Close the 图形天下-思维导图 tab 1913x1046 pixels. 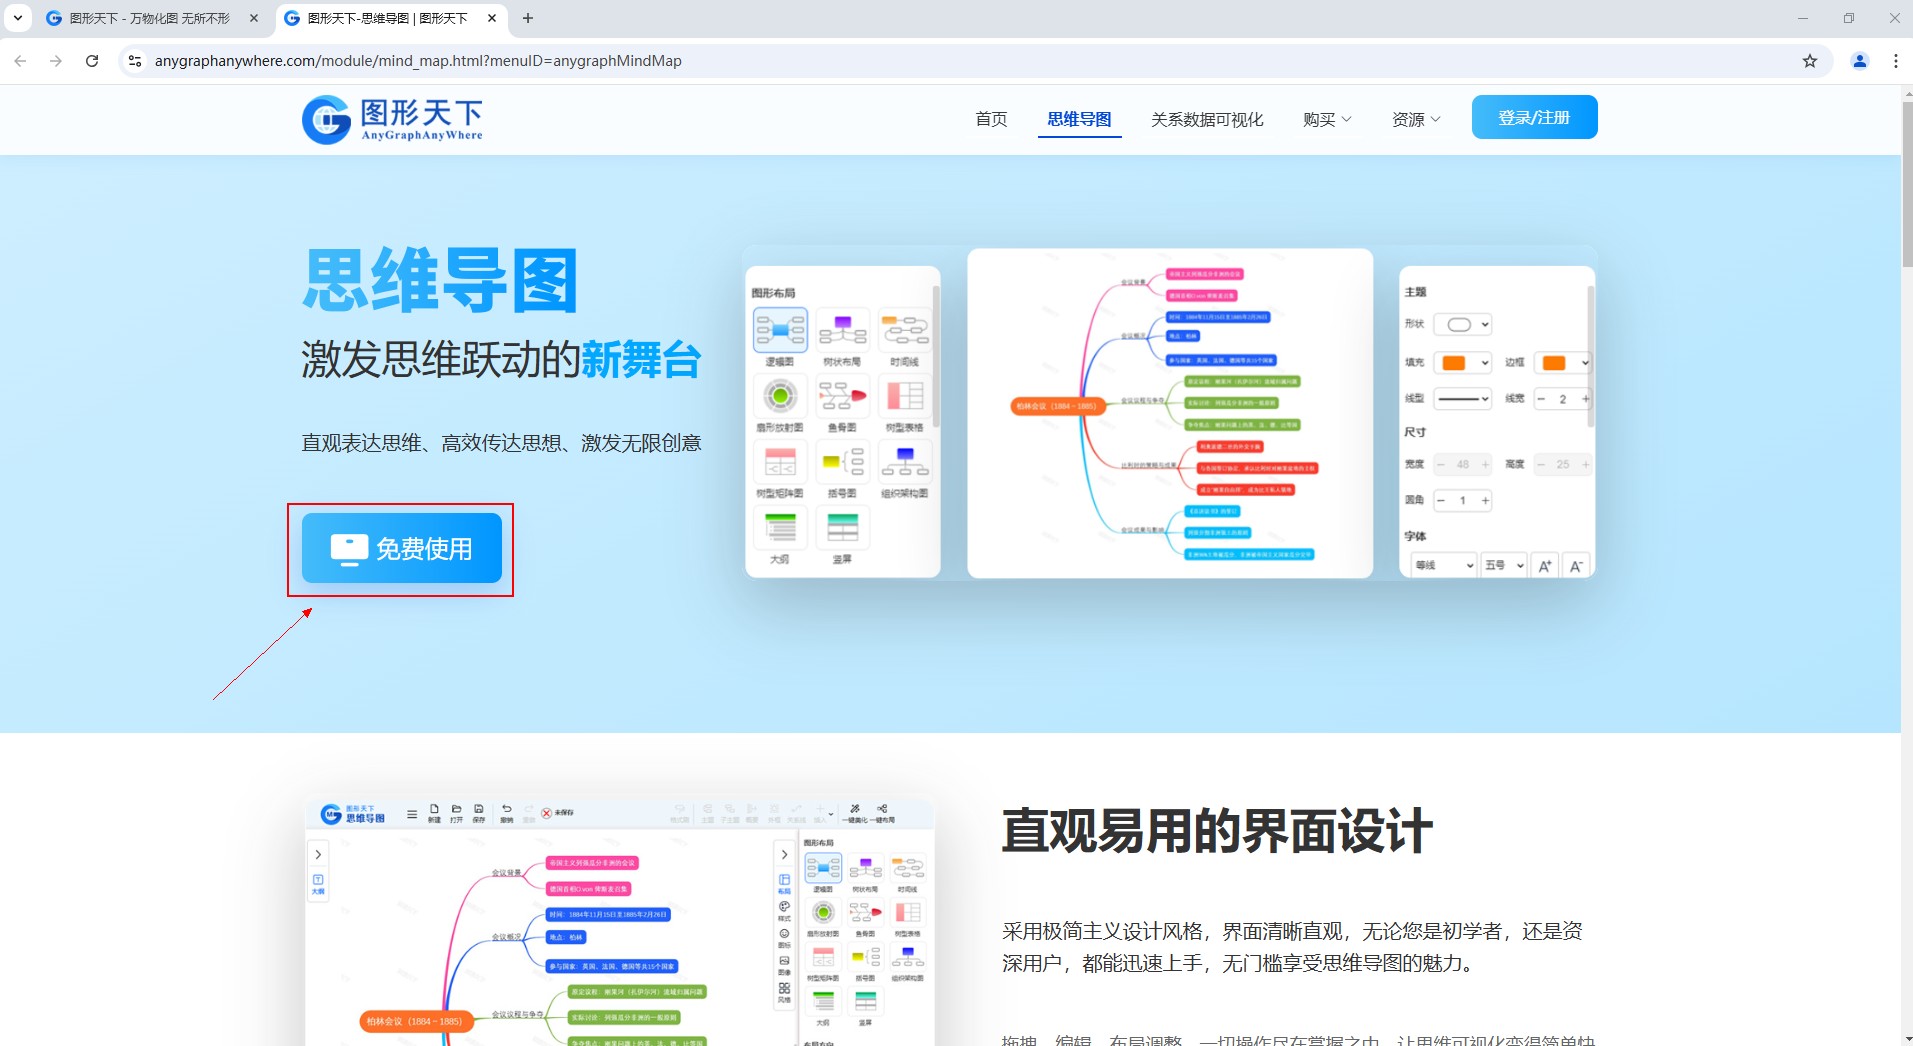pos(492,18)
